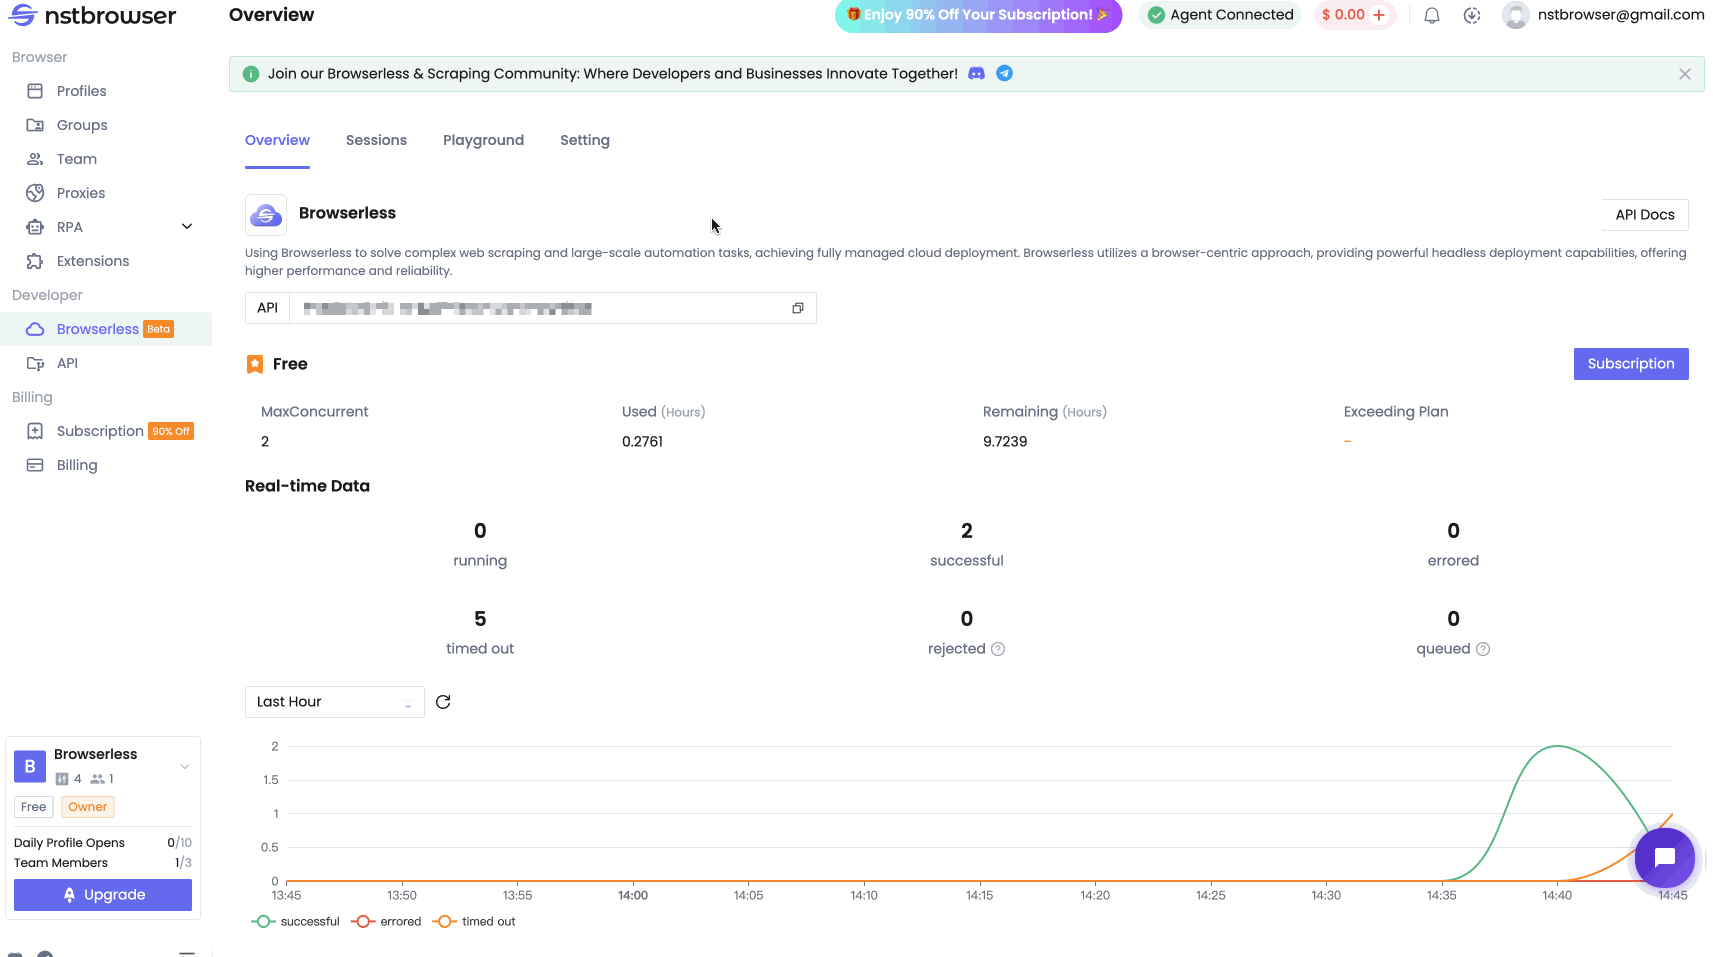Click the Browserless B team avatar

tap(30, 766)
